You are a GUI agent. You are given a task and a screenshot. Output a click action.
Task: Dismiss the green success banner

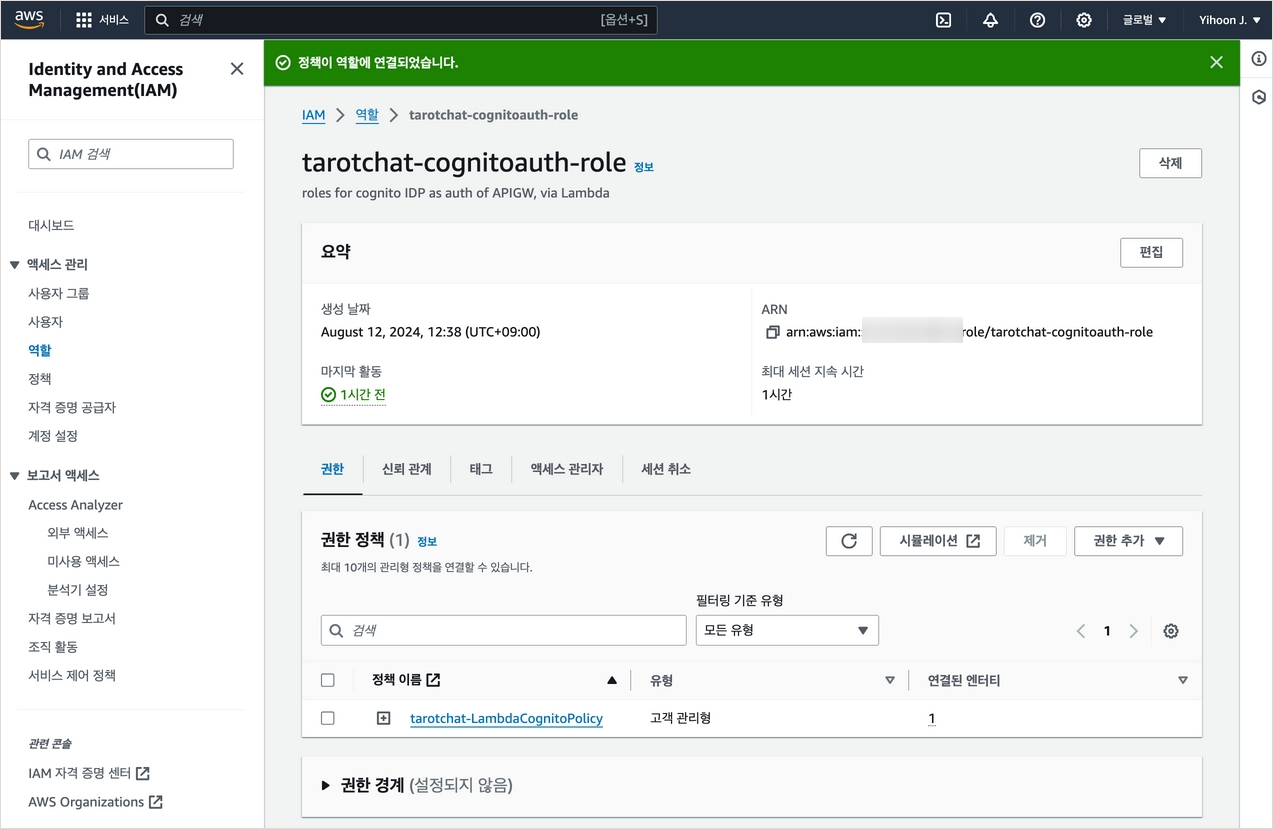pos(1216,62)
